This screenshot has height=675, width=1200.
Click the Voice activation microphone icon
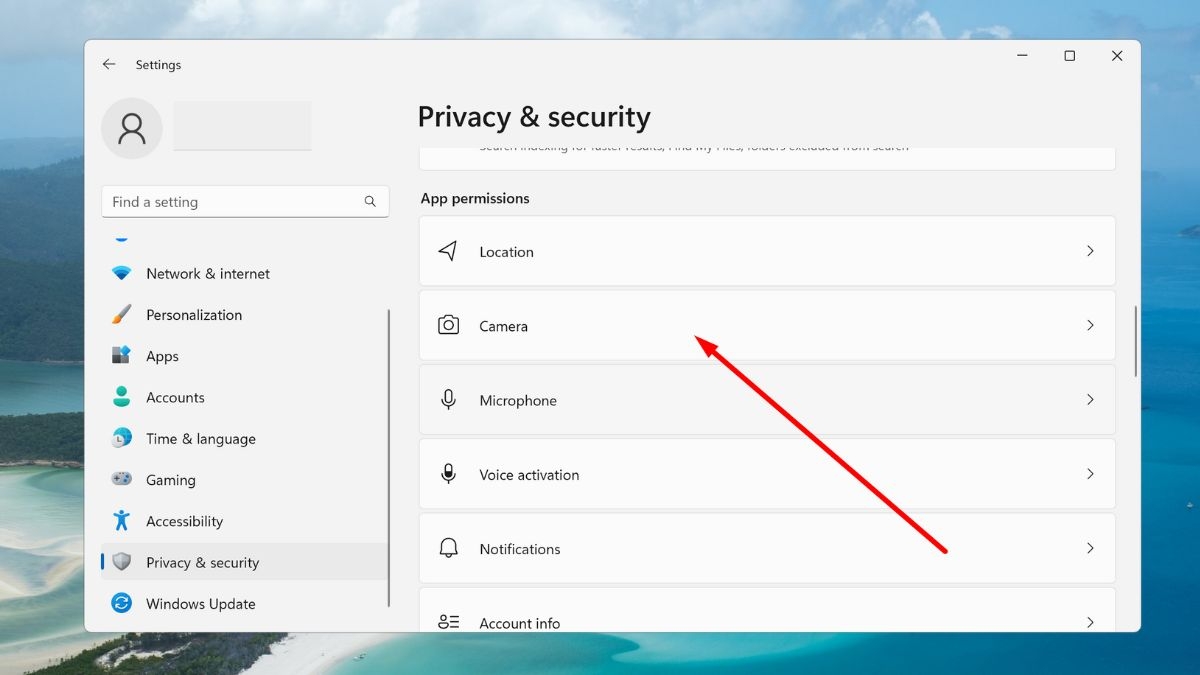tap(448, 474)
